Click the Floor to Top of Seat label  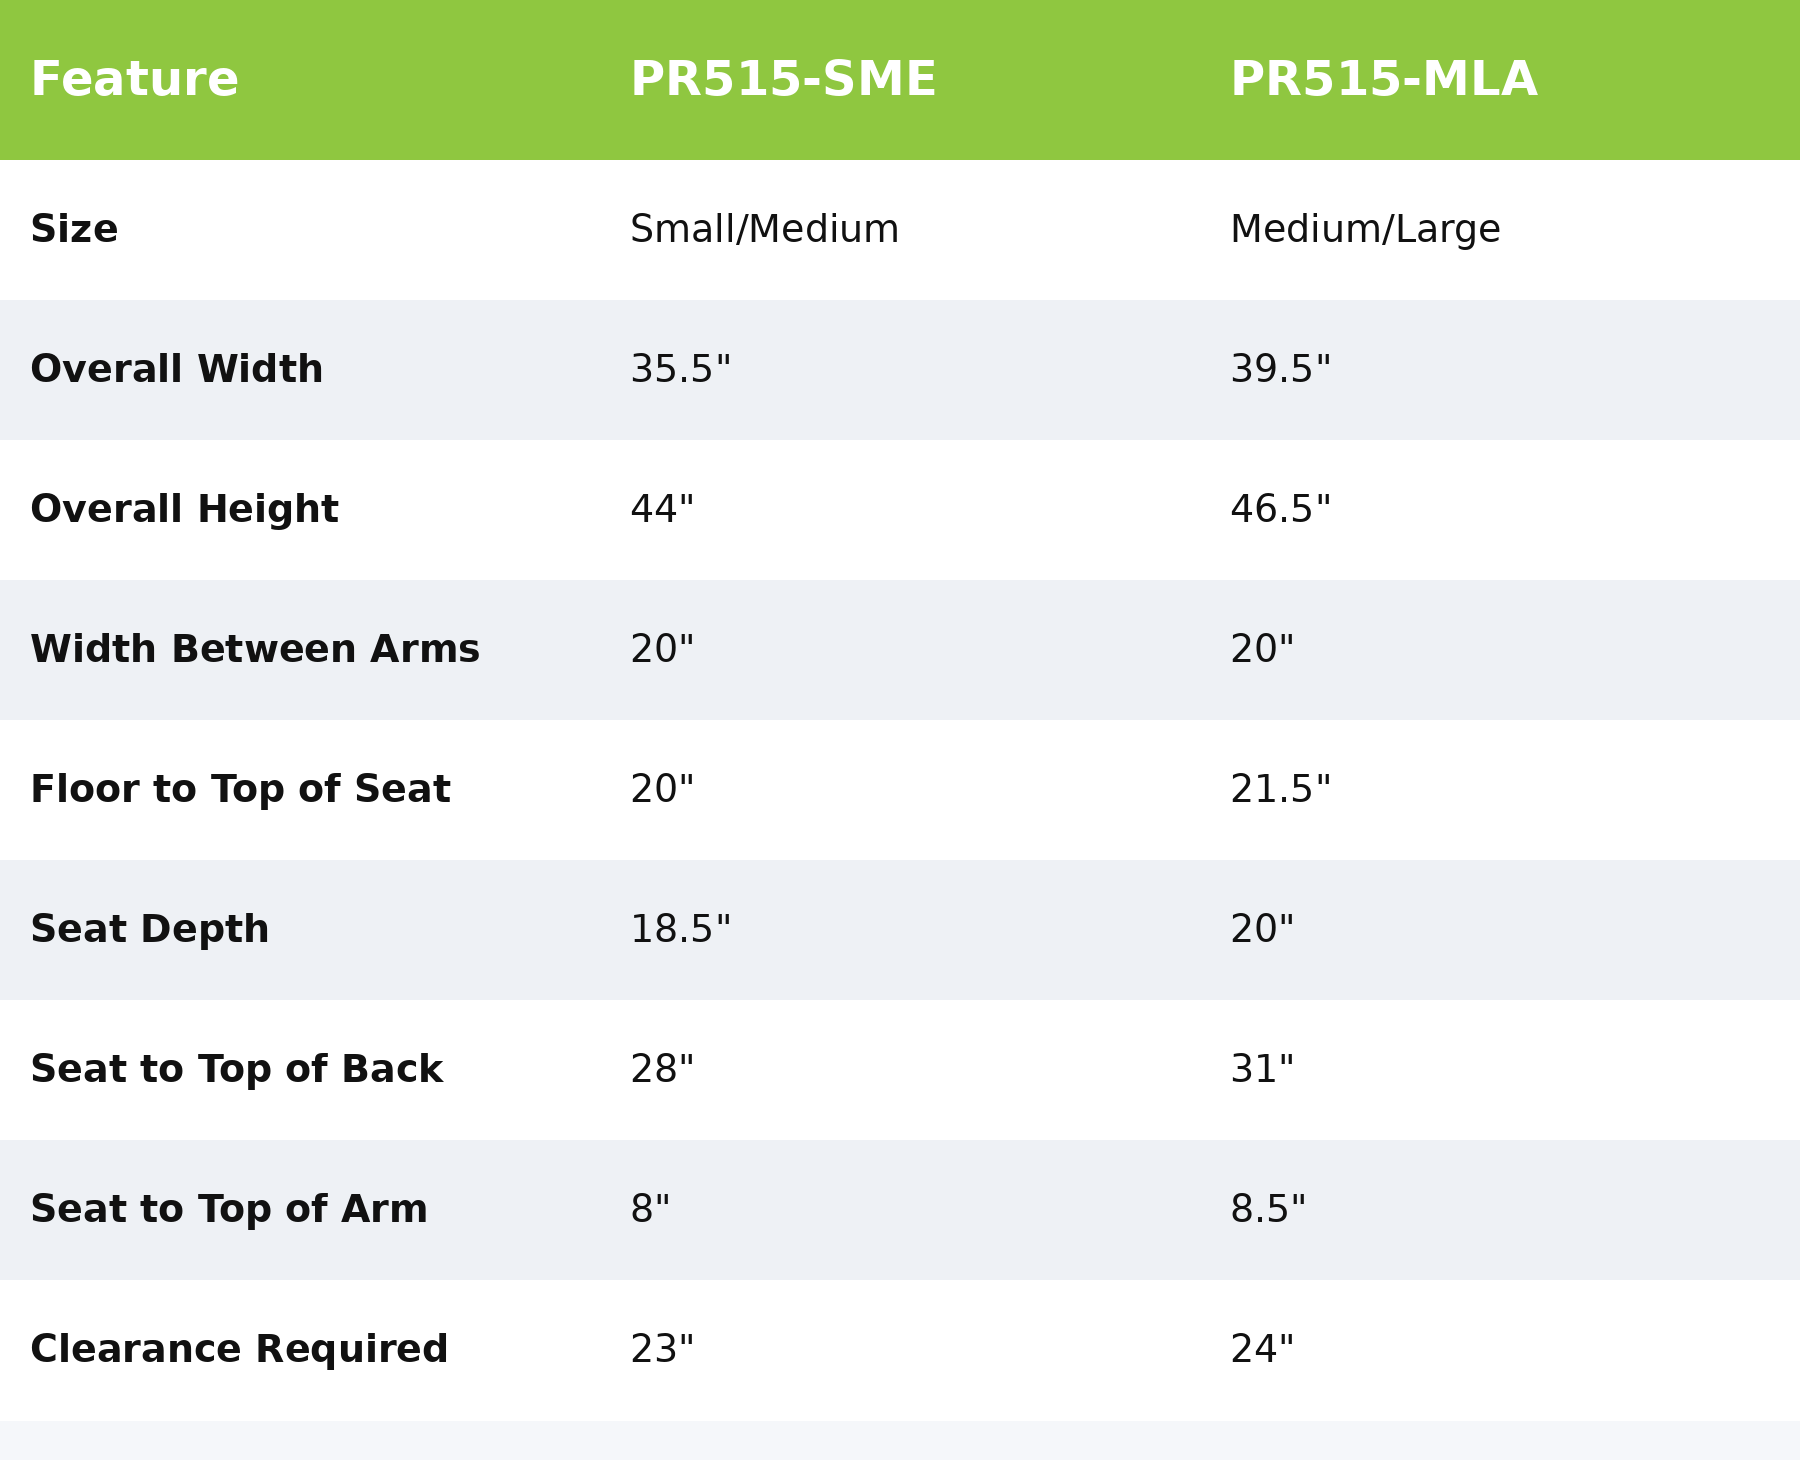pyautogui.click(x=240, y=790)
